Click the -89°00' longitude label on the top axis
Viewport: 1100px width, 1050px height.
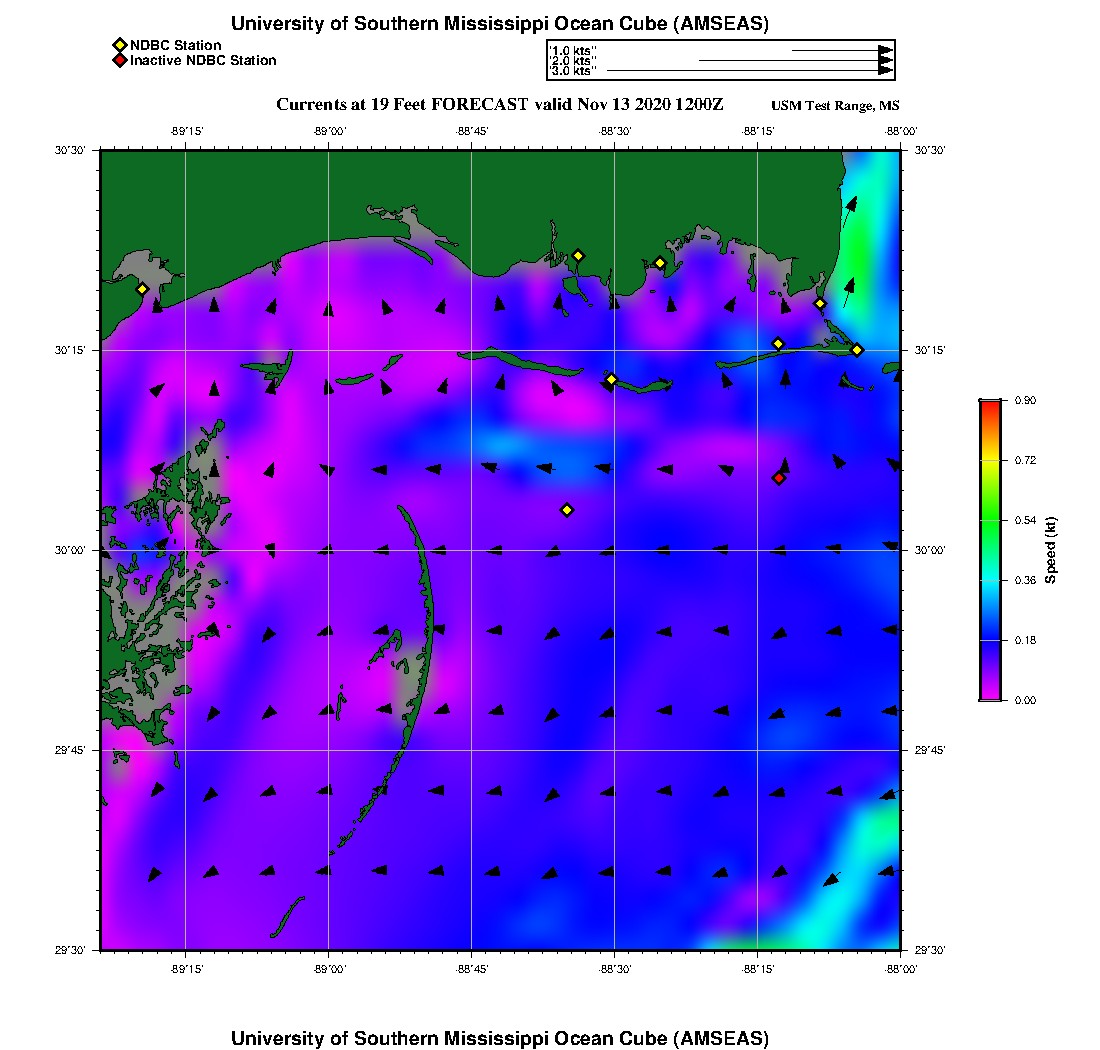point(329,131)
